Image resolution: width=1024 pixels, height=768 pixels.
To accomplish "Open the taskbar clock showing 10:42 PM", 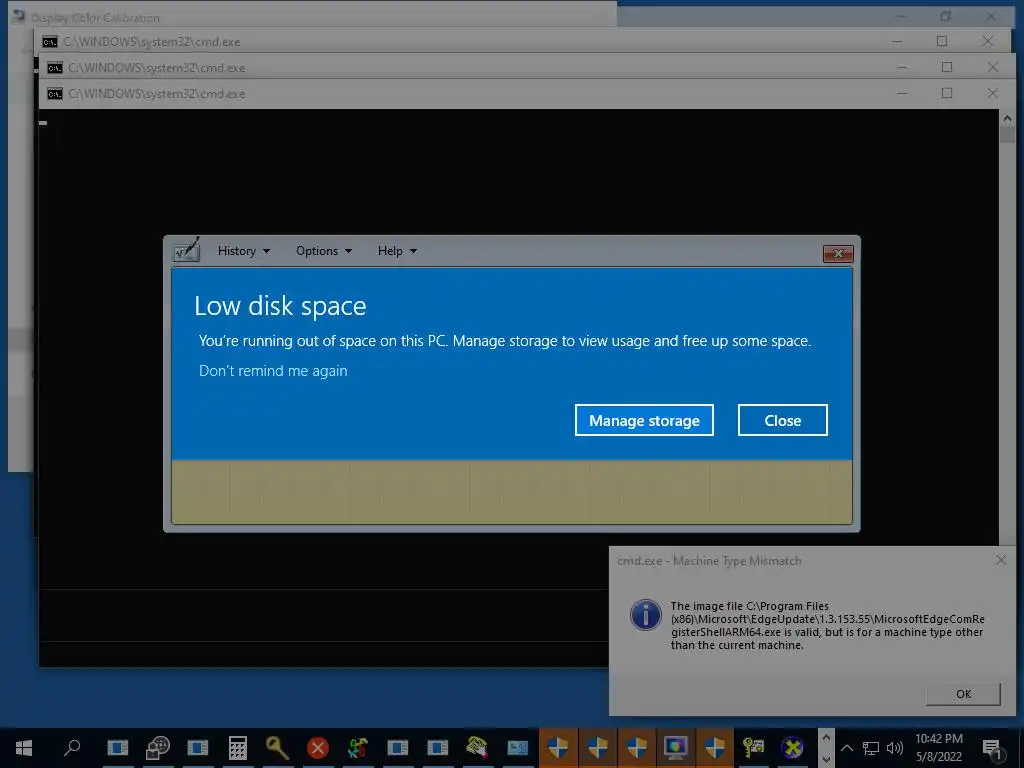I will coord(938,748).
